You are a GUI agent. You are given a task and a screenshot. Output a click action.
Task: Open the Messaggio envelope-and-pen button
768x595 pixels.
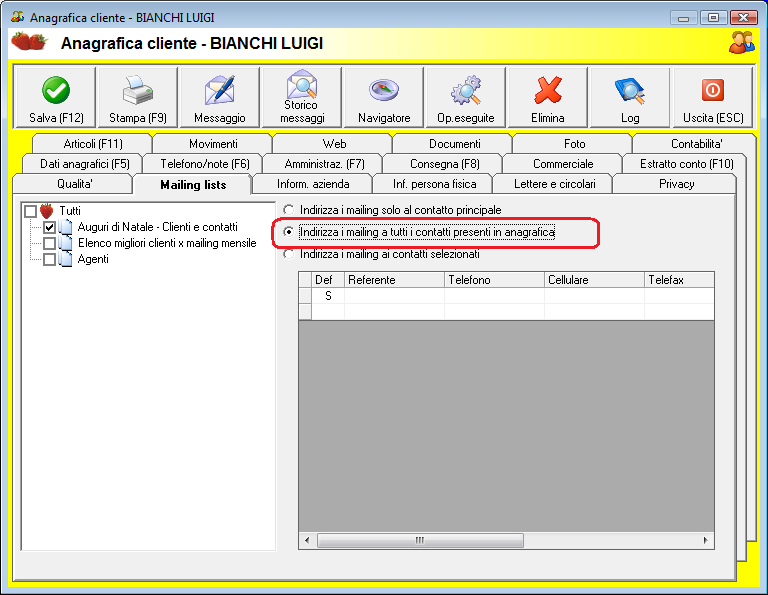219,97
